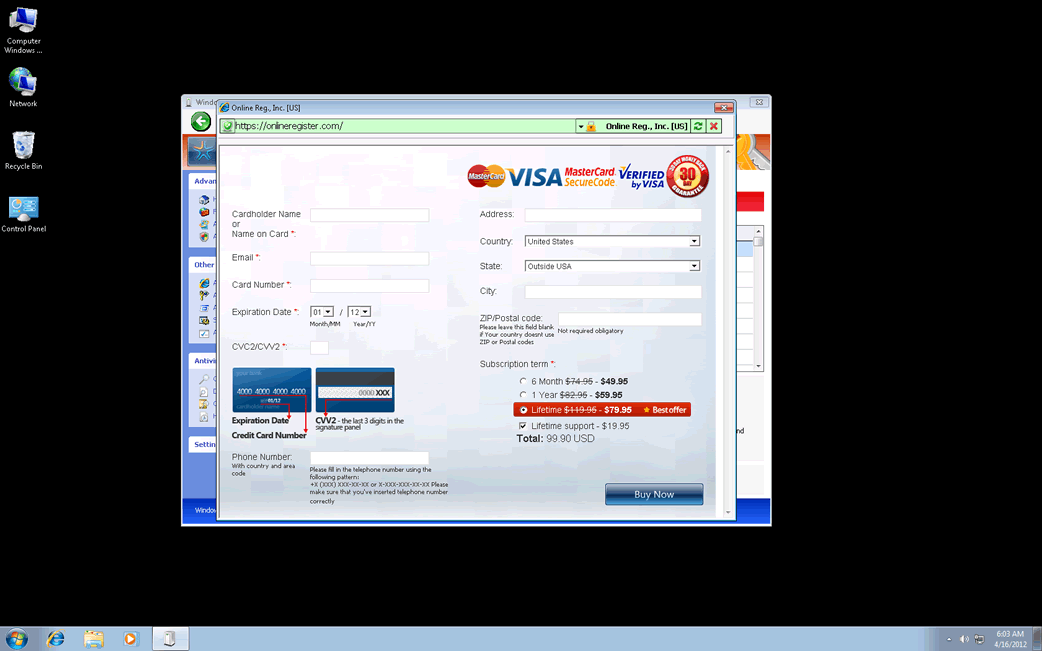1042x651 pixels.
Task: Select the 6 Month subscription option
Action: pos(523,381)
